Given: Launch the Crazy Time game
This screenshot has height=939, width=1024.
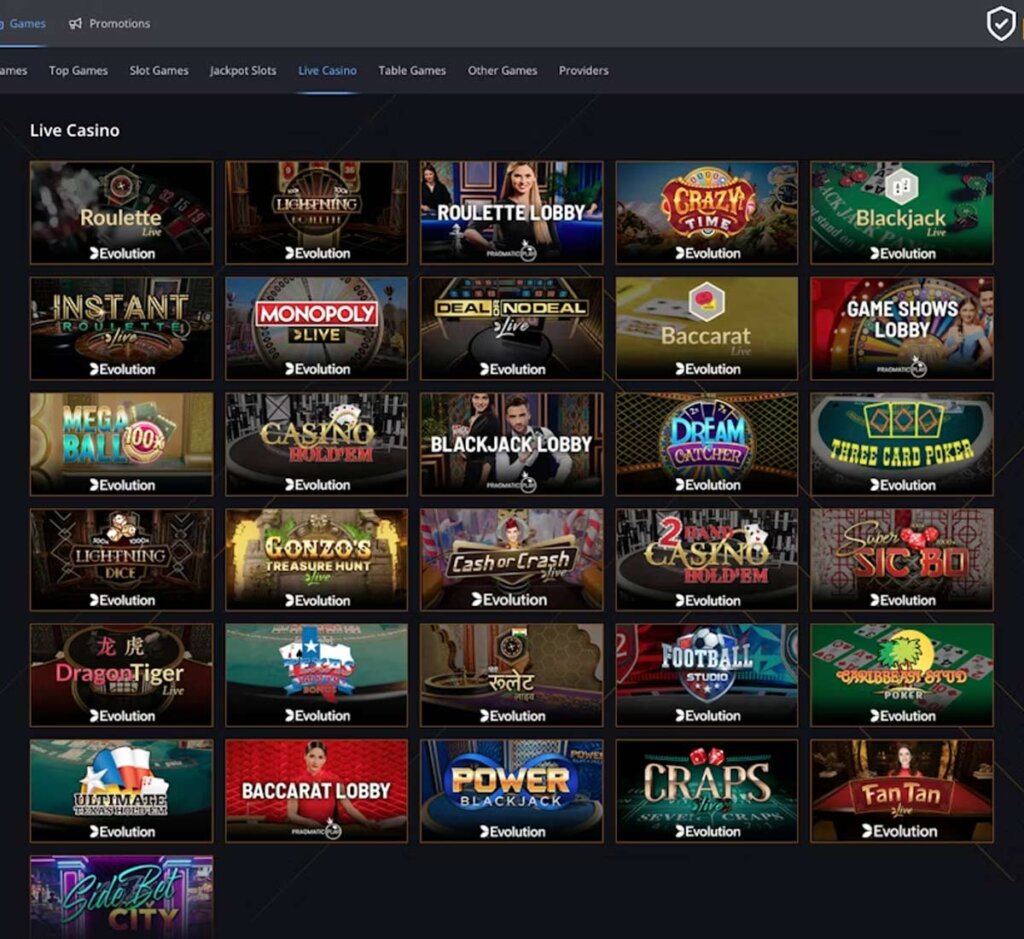Looking at the screenshot, I should (x=706, y=210).
